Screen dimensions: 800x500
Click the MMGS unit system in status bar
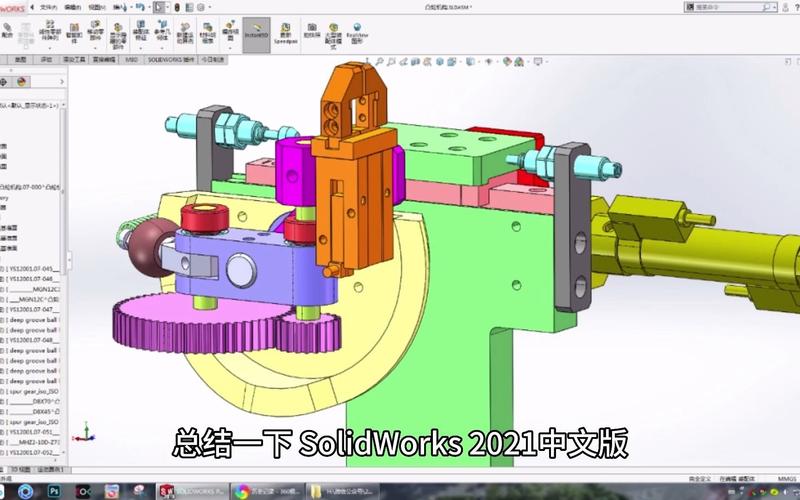click(787, 479)
